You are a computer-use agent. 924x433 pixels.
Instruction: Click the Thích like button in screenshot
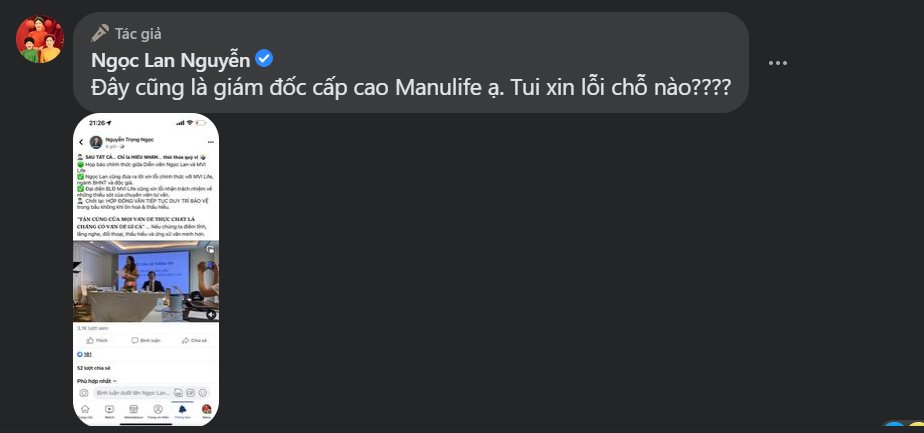tap(98, 341)
